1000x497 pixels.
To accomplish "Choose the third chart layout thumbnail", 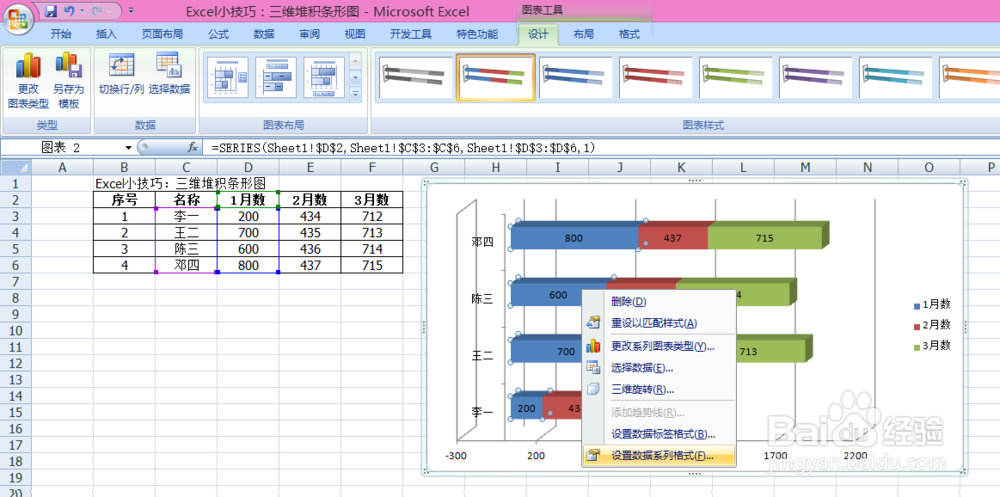I will [x=323, y=77].
